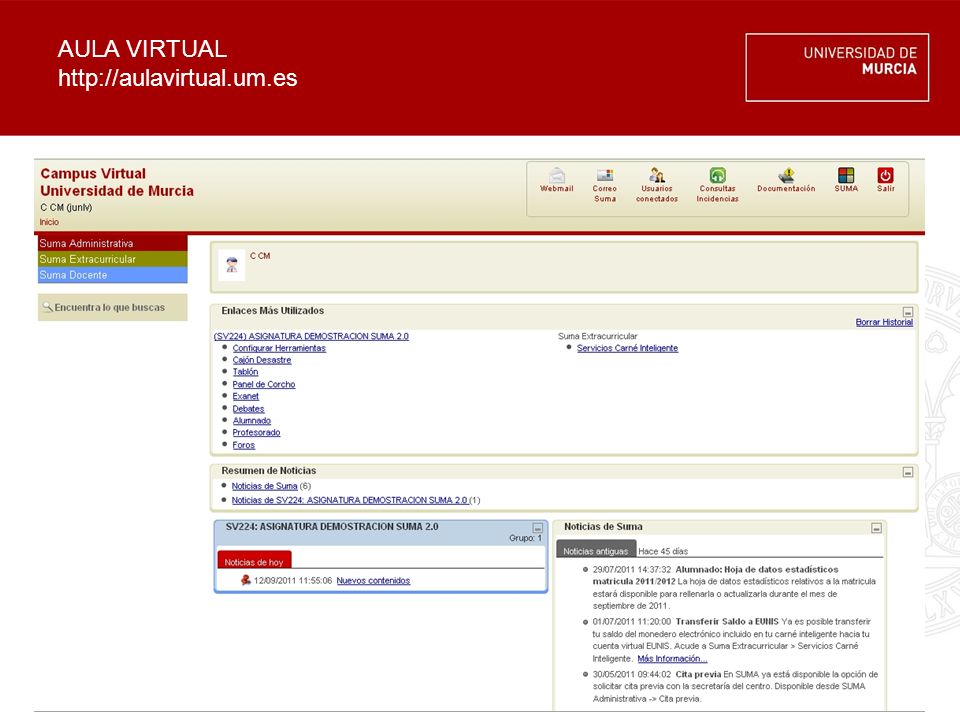Follow the Más Información link
The image size is (960, 720).
tap(672, 659)
